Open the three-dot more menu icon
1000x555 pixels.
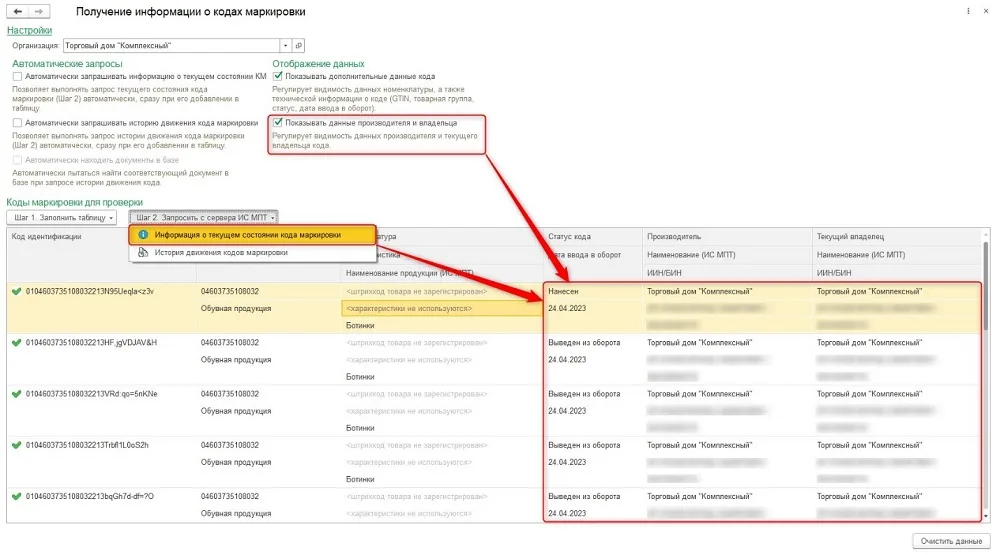[968, 11]
